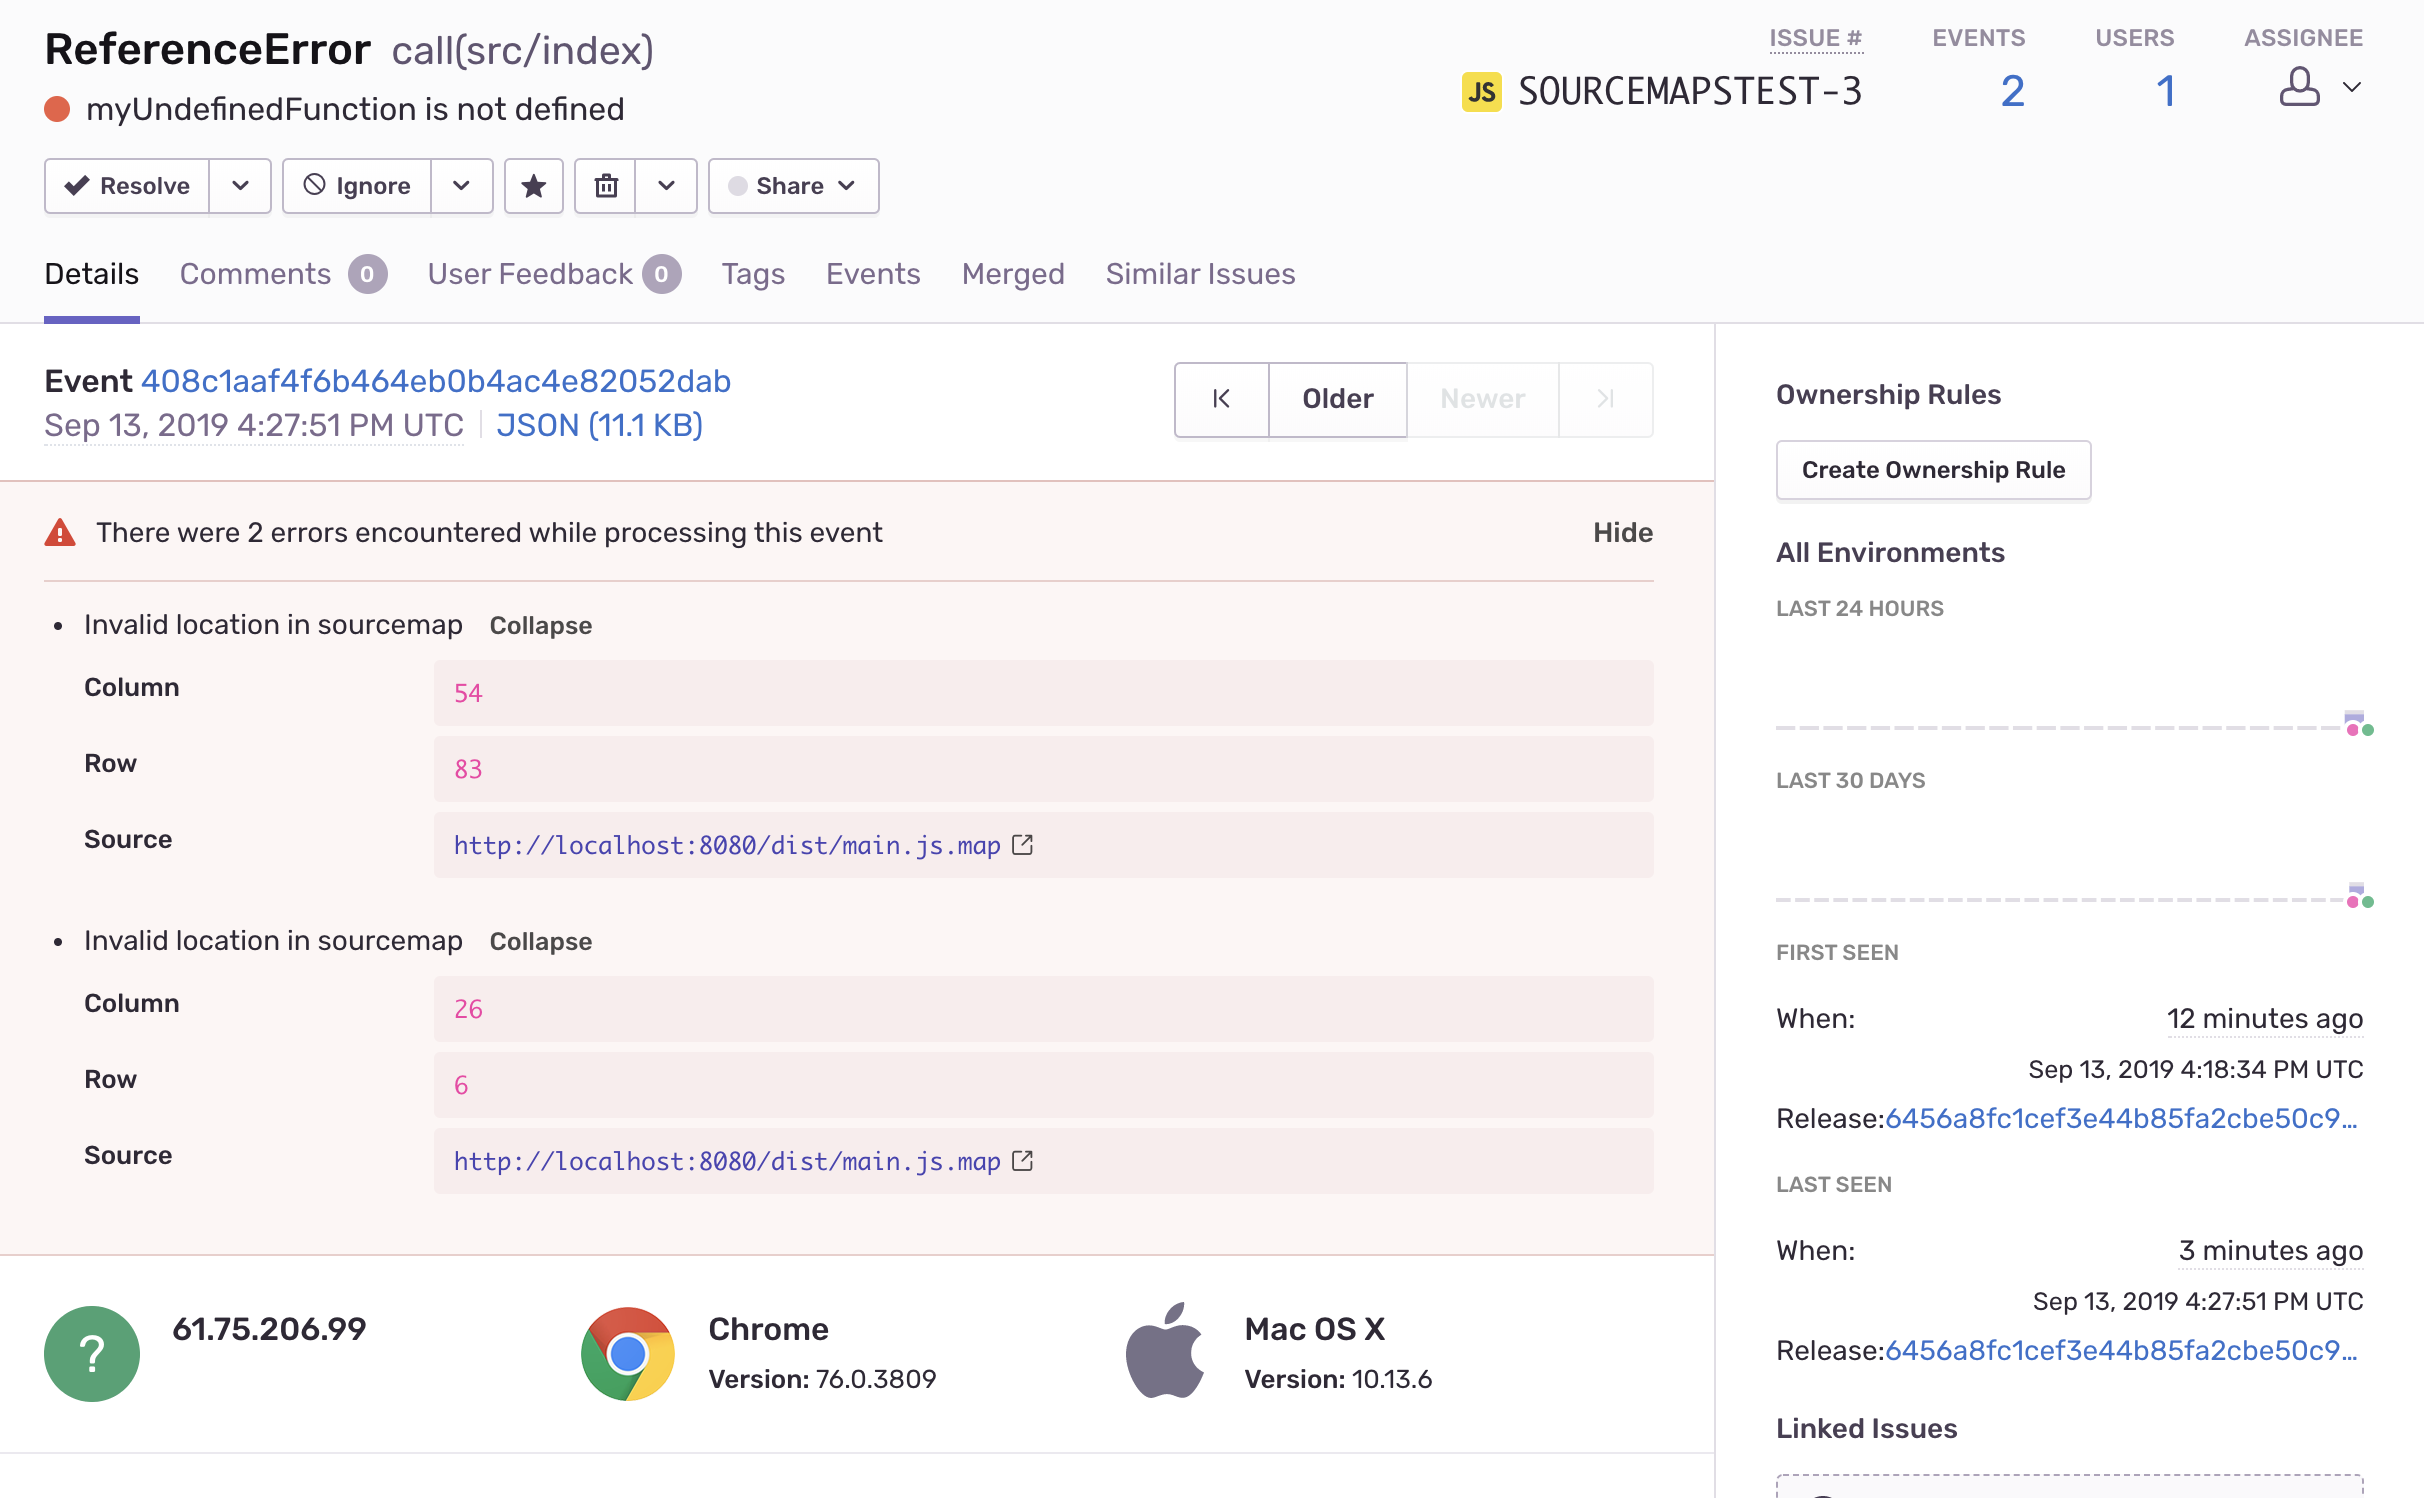Click the Chrome Version: 76.0.3809 text
Viewport: 2424px width, 1498px height.
tap(822, 1380)
